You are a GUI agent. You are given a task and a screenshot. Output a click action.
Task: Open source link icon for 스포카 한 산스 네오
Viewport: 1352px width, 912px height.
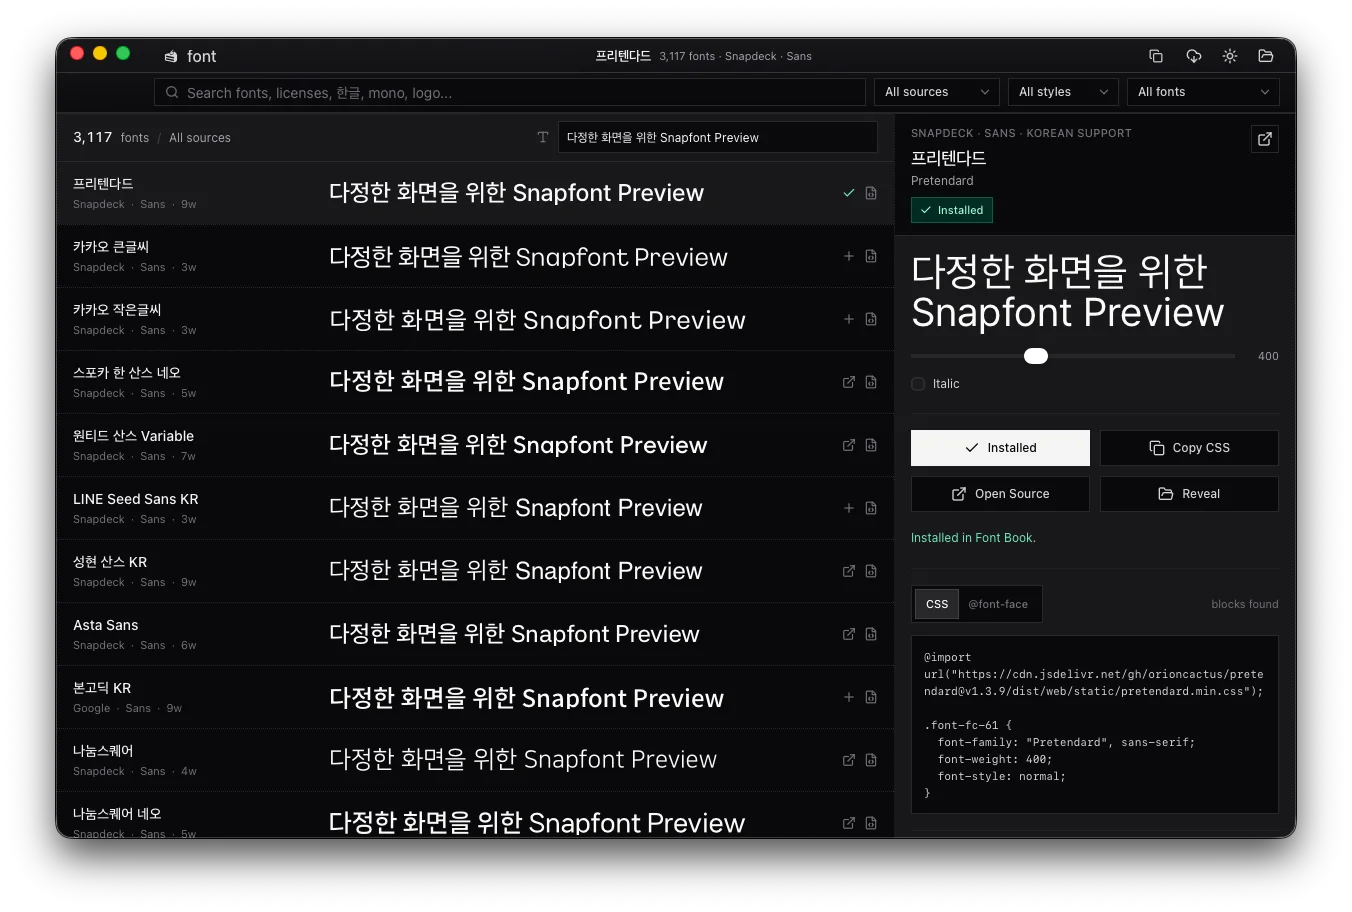coord(849,382)
